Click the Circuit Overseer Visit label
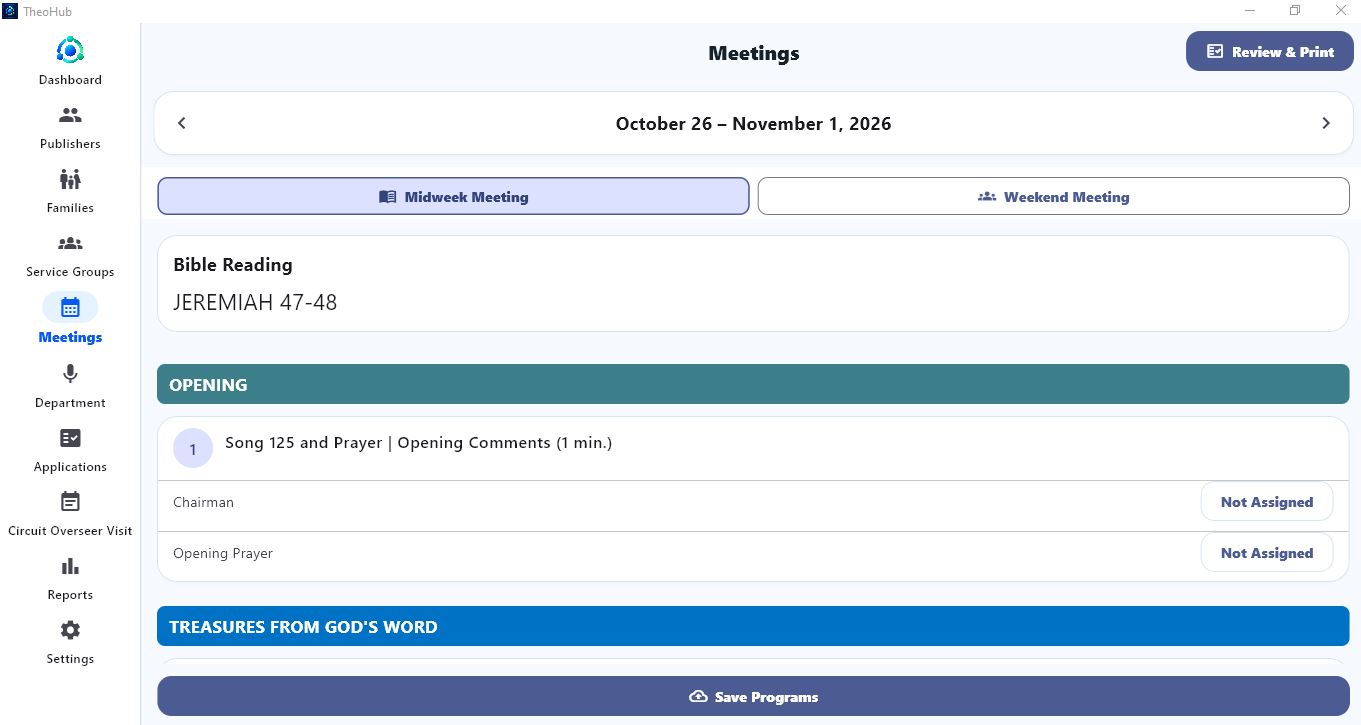 [x=70, y=531]
